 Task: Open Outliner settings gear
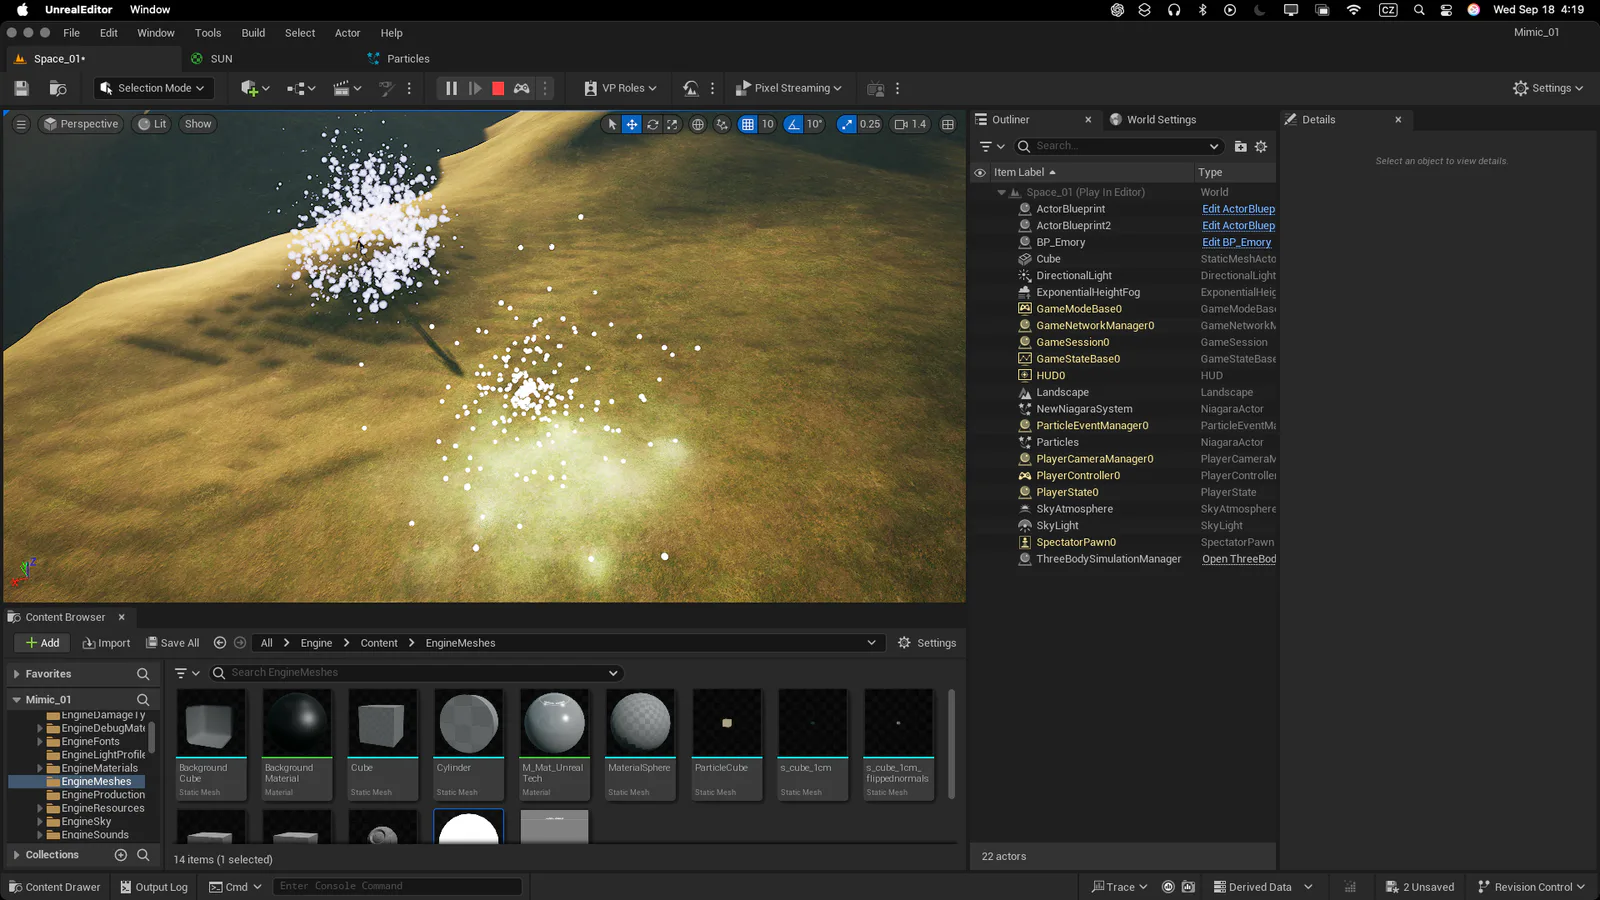tap(1261, 146)
